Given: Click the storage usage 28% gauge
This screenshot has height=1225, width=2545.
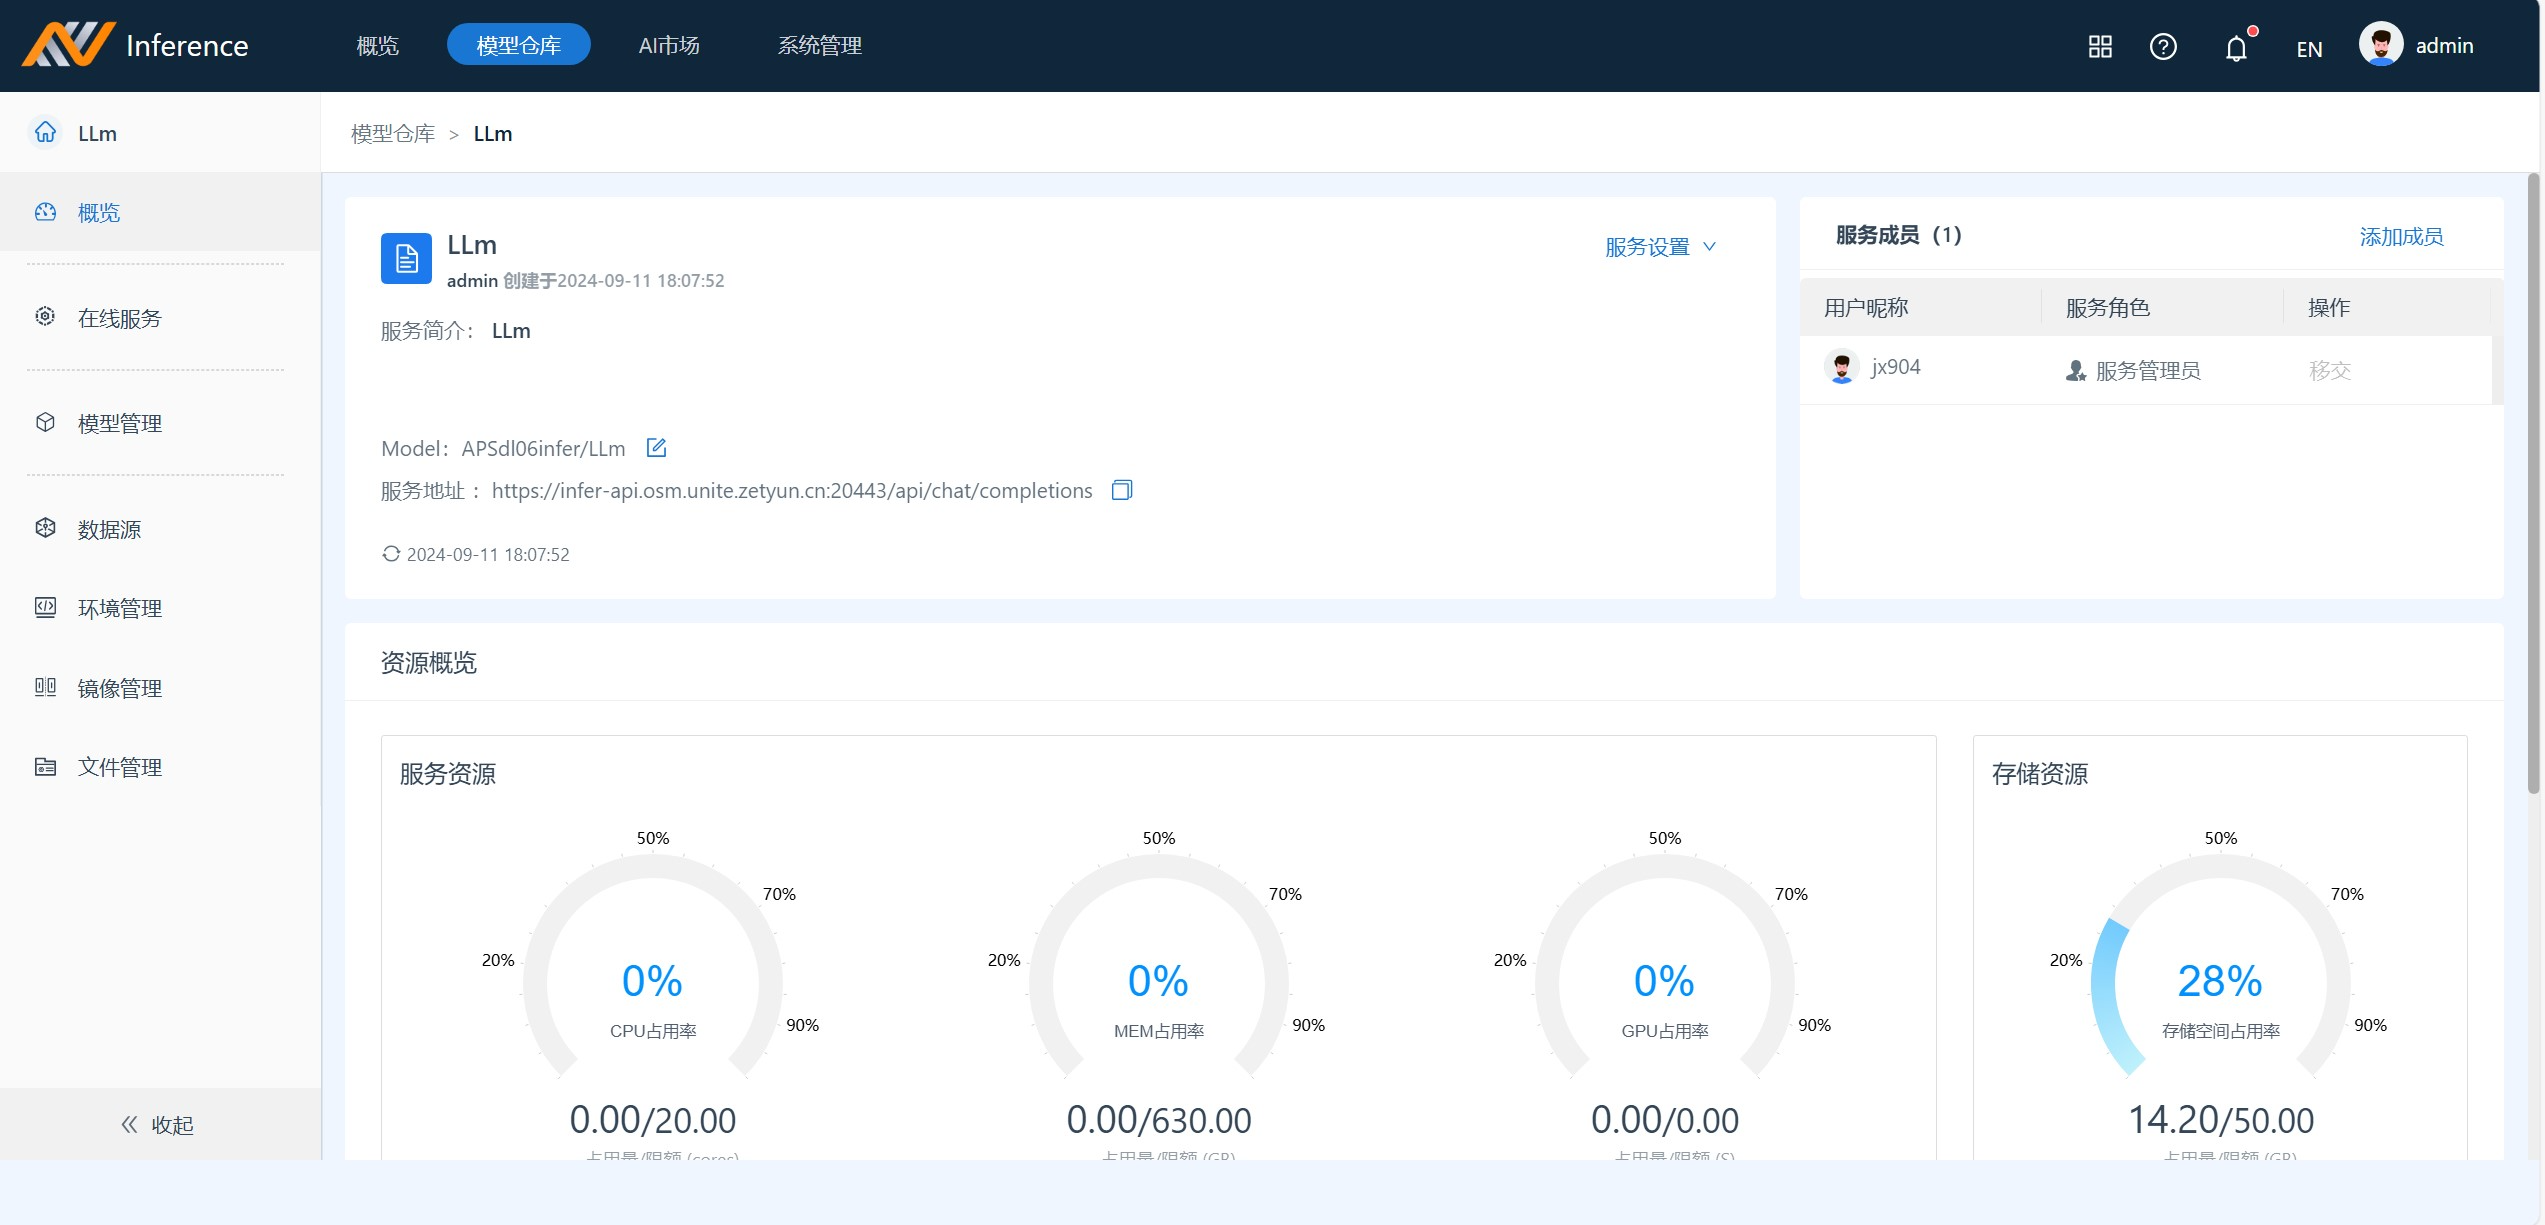Looking at the screenshot, I should pos(2219,982).
